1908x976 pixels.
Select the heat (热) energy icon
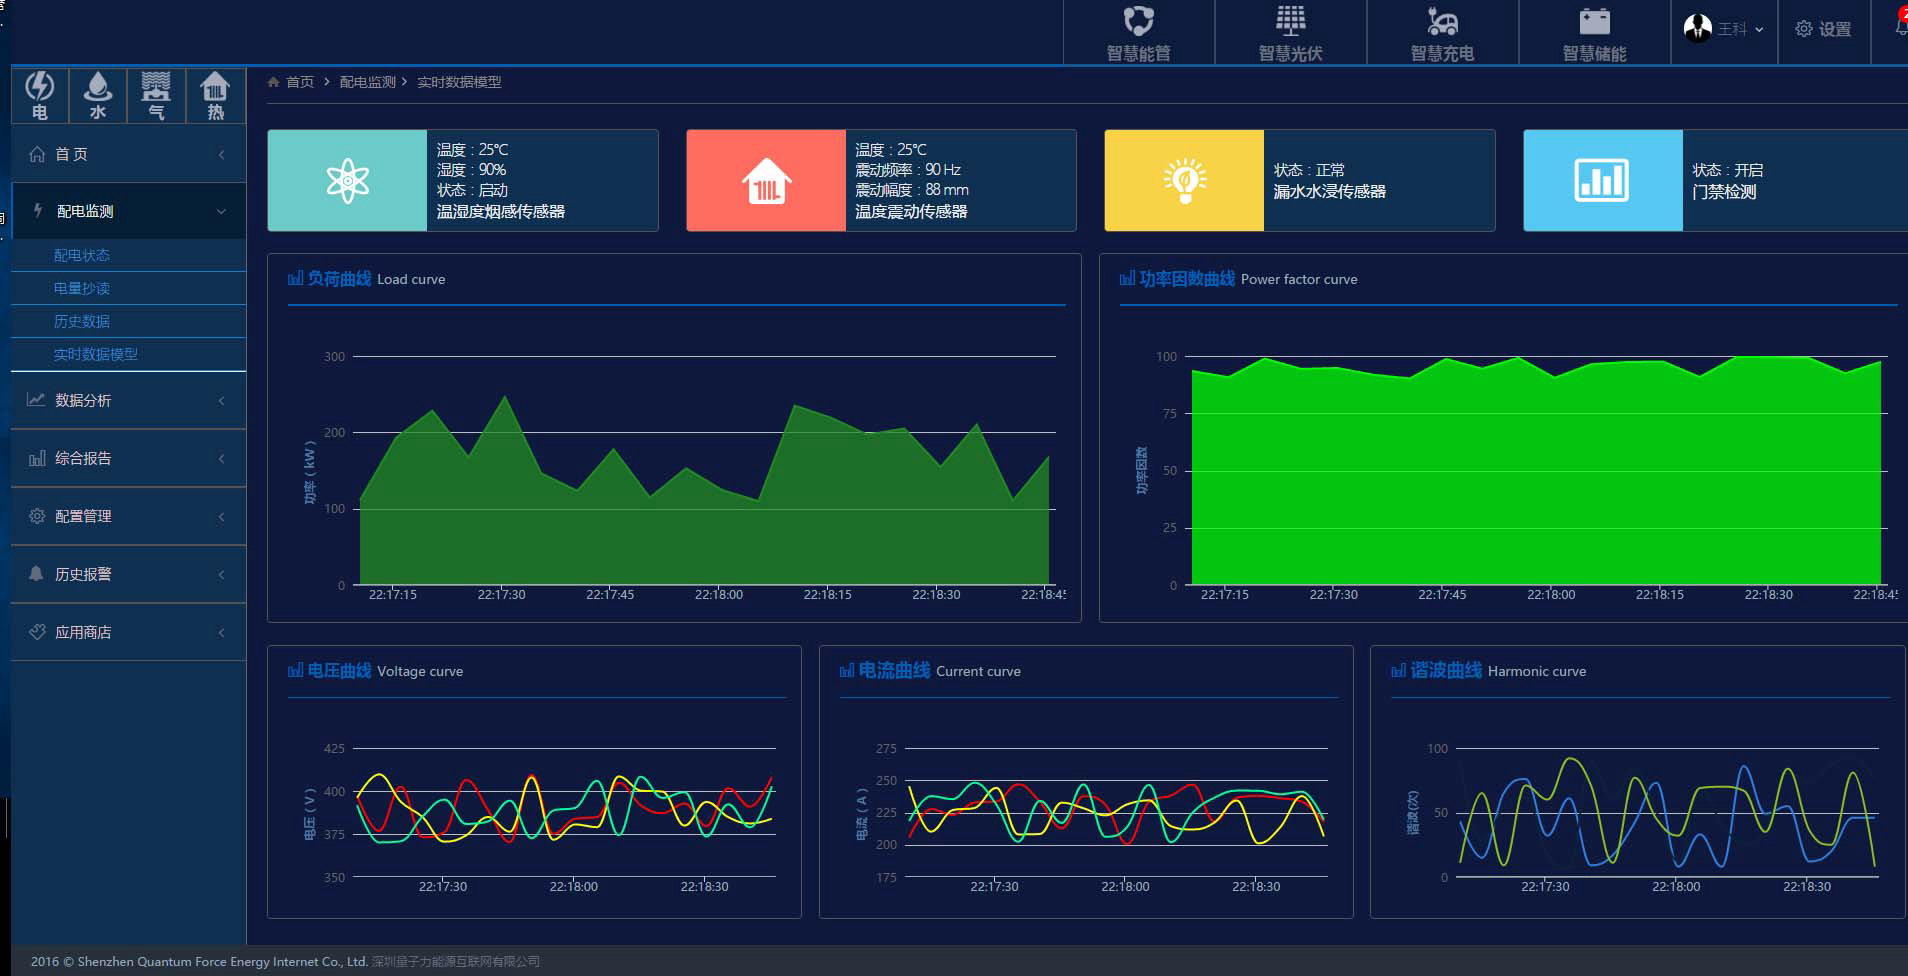[x=215, y=96]
